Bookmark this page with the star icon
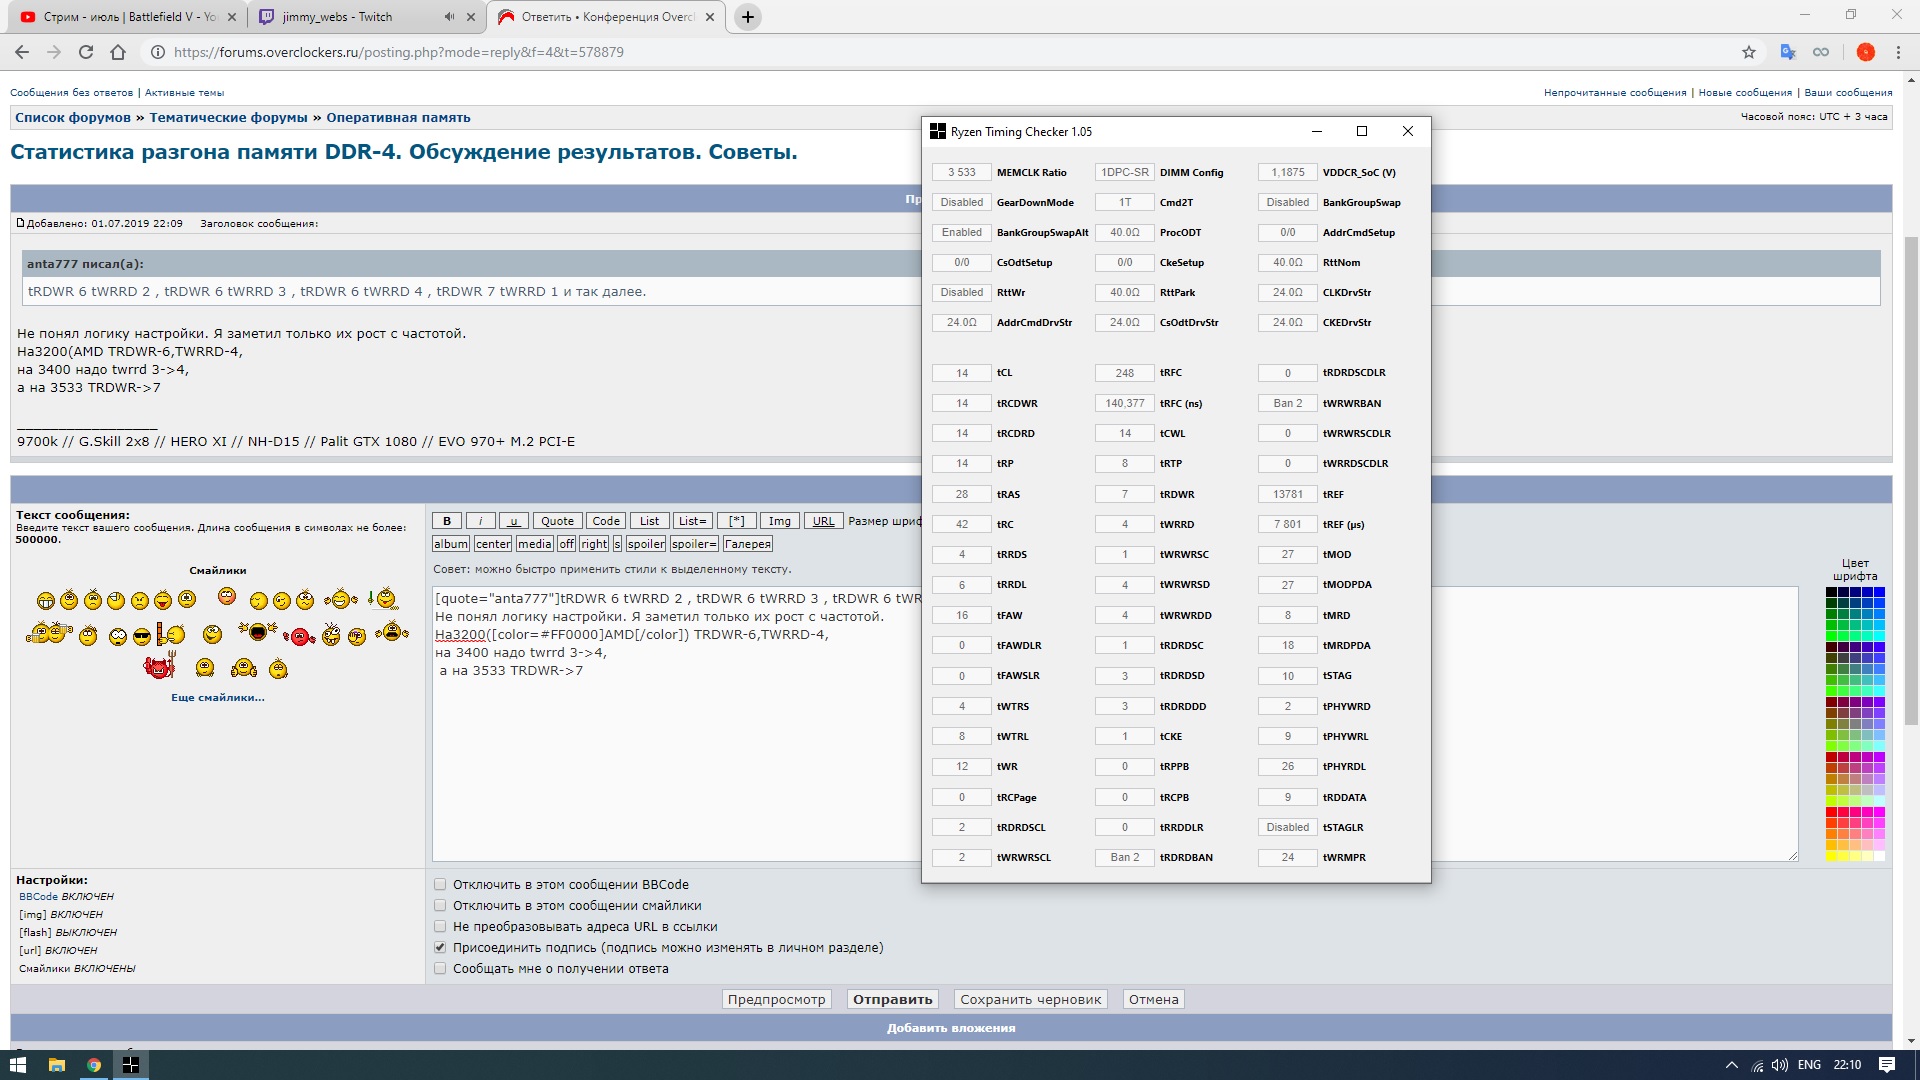The width and height of the screenshot is (1920, 1080). pos(1748,52)
